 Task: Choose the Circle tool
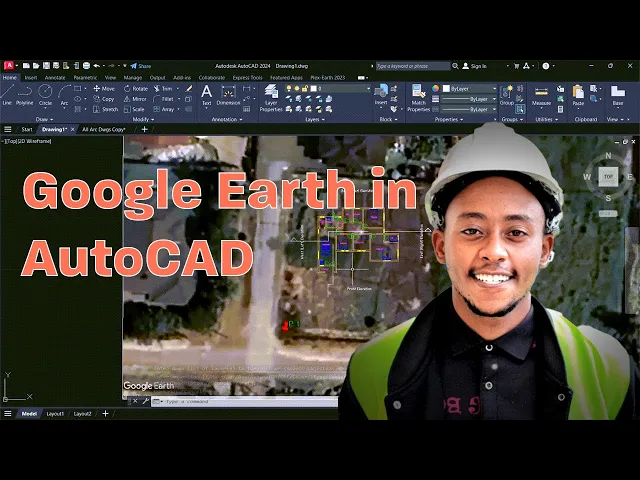45,95
